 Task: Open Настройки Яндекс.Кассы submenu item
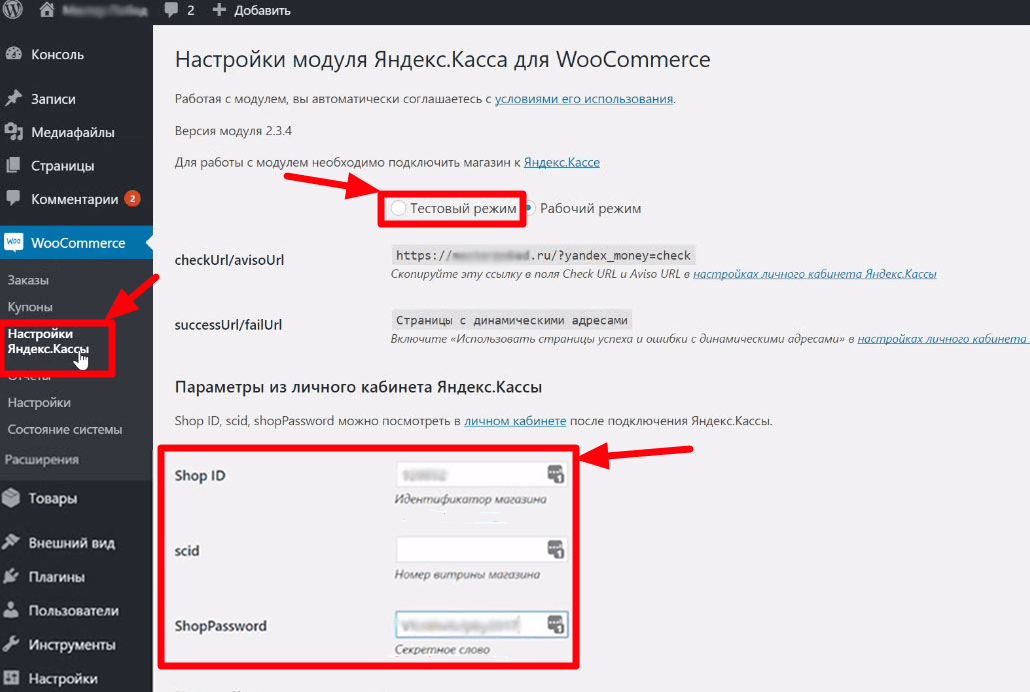point(48,341)
